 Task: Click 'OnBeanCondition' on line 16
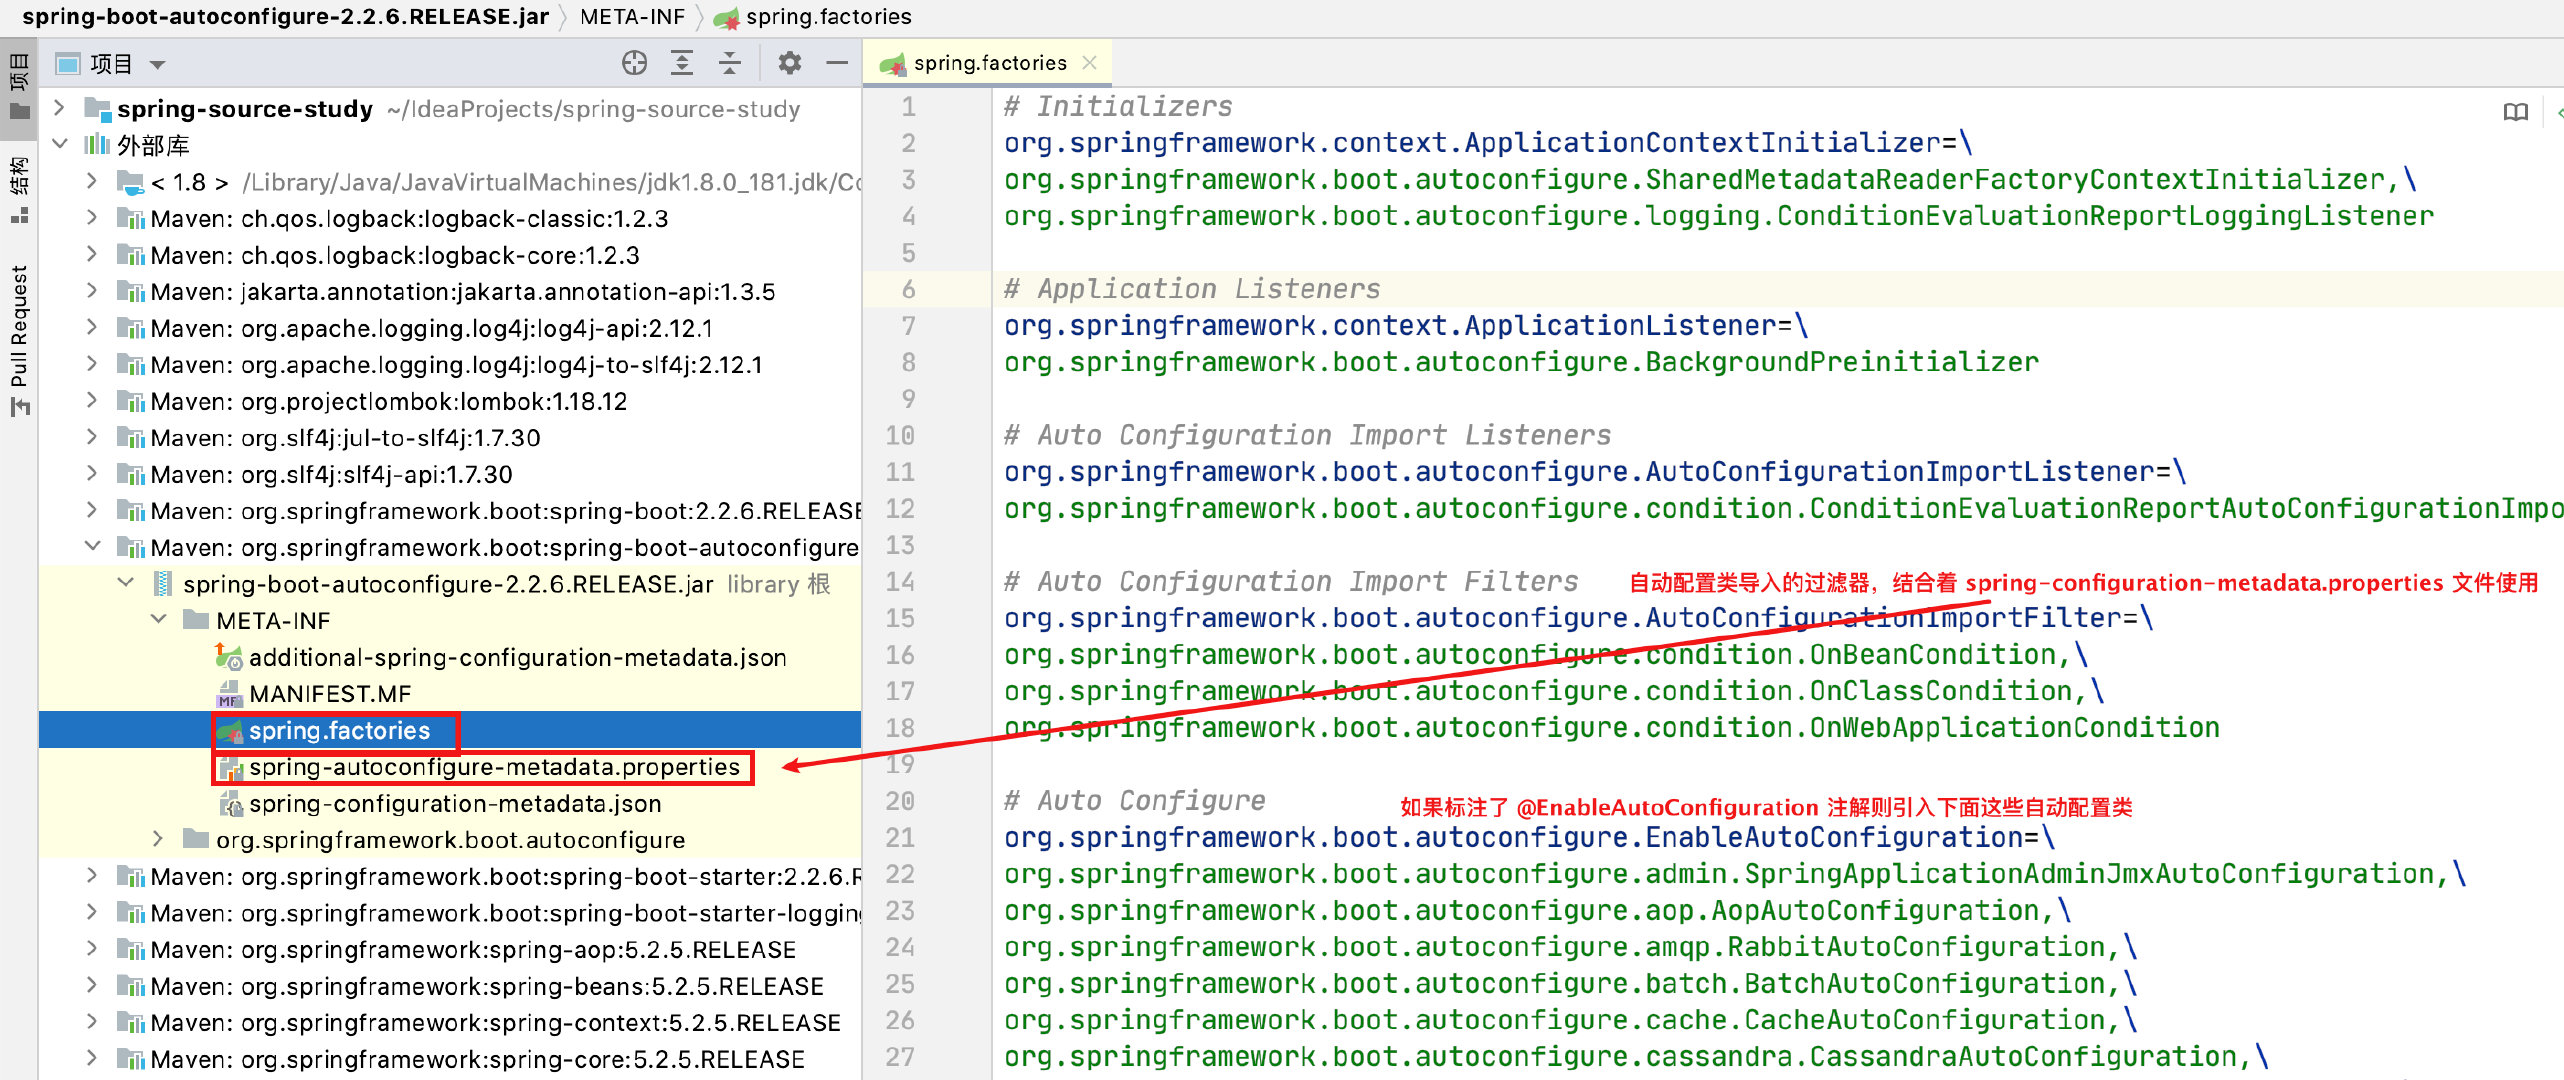pos(1933,654)
